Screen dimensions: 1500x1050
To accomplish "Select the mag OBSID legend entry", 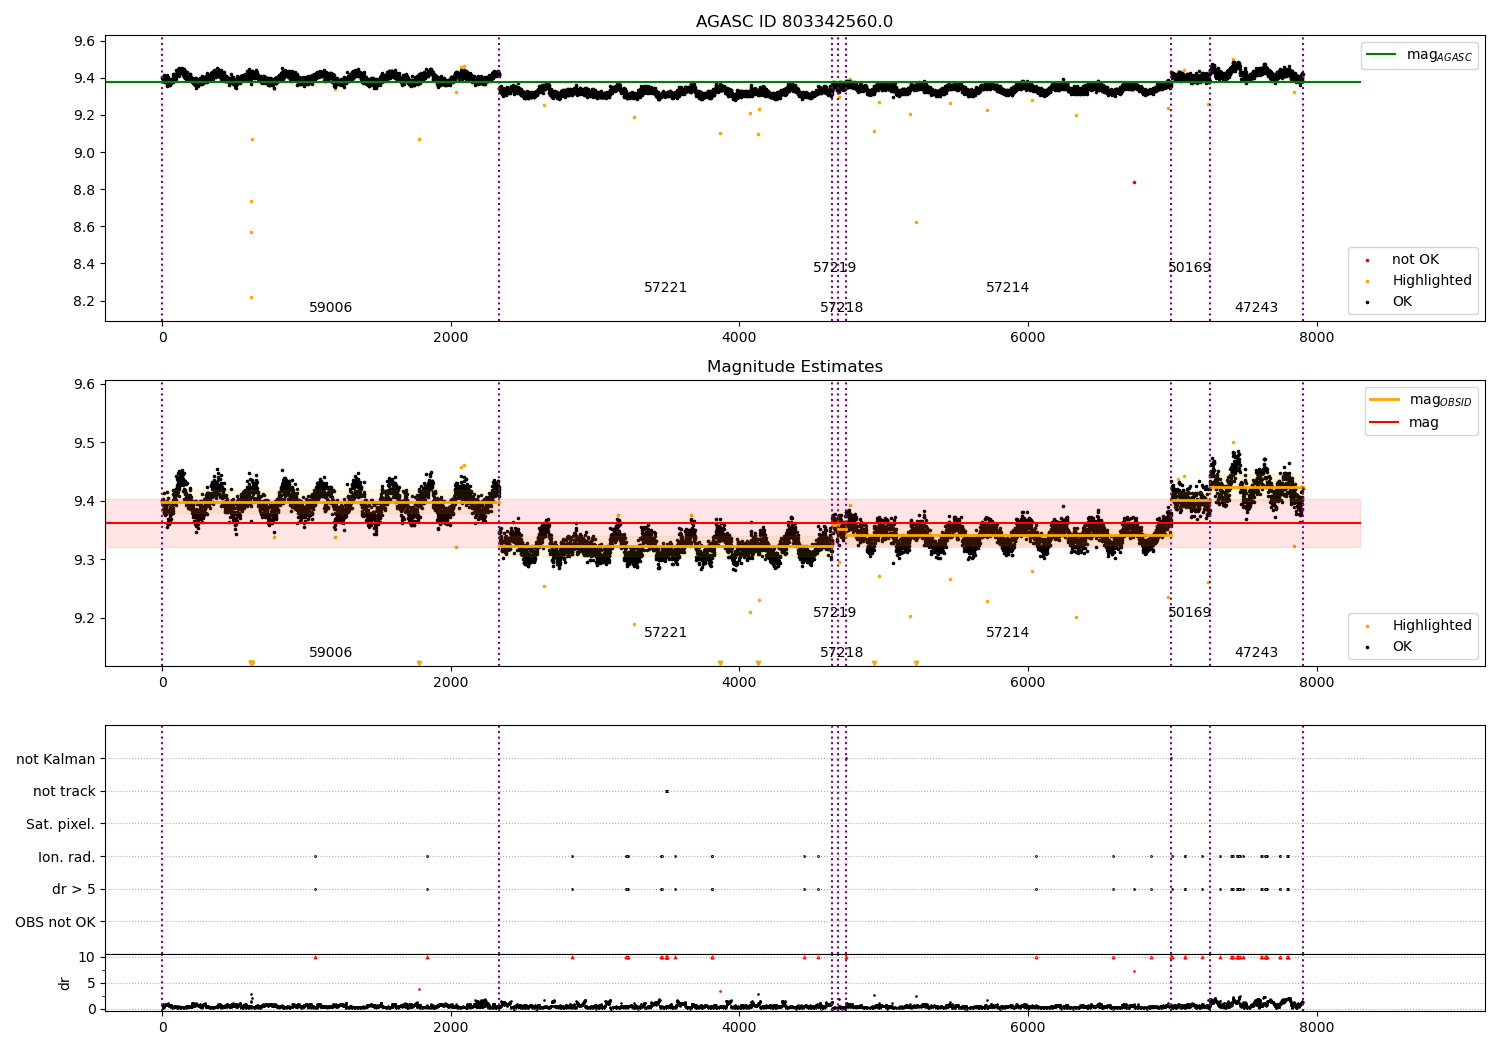I will 1420,400.
